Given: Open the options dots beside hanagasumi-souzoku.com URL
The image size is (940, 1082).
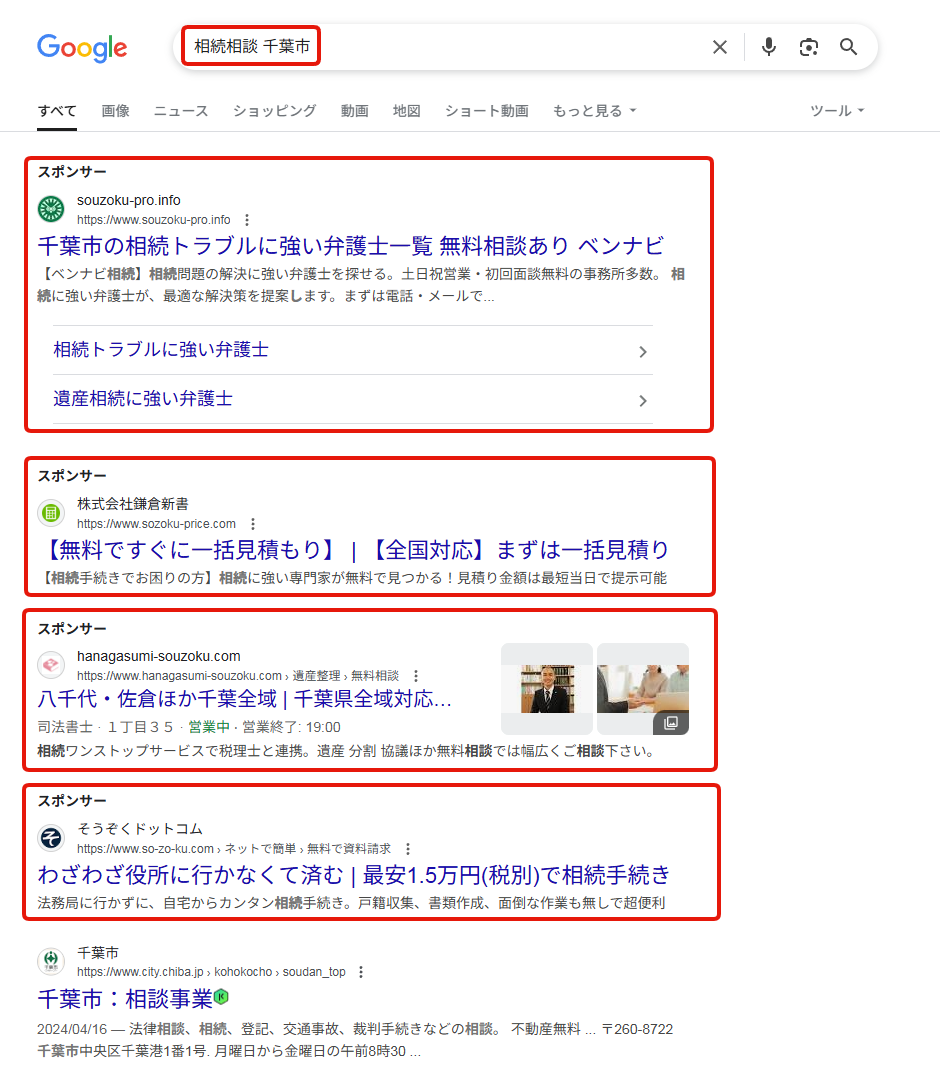Looking at the screenshot, I should pyautogui.click(x=415, y=676).
